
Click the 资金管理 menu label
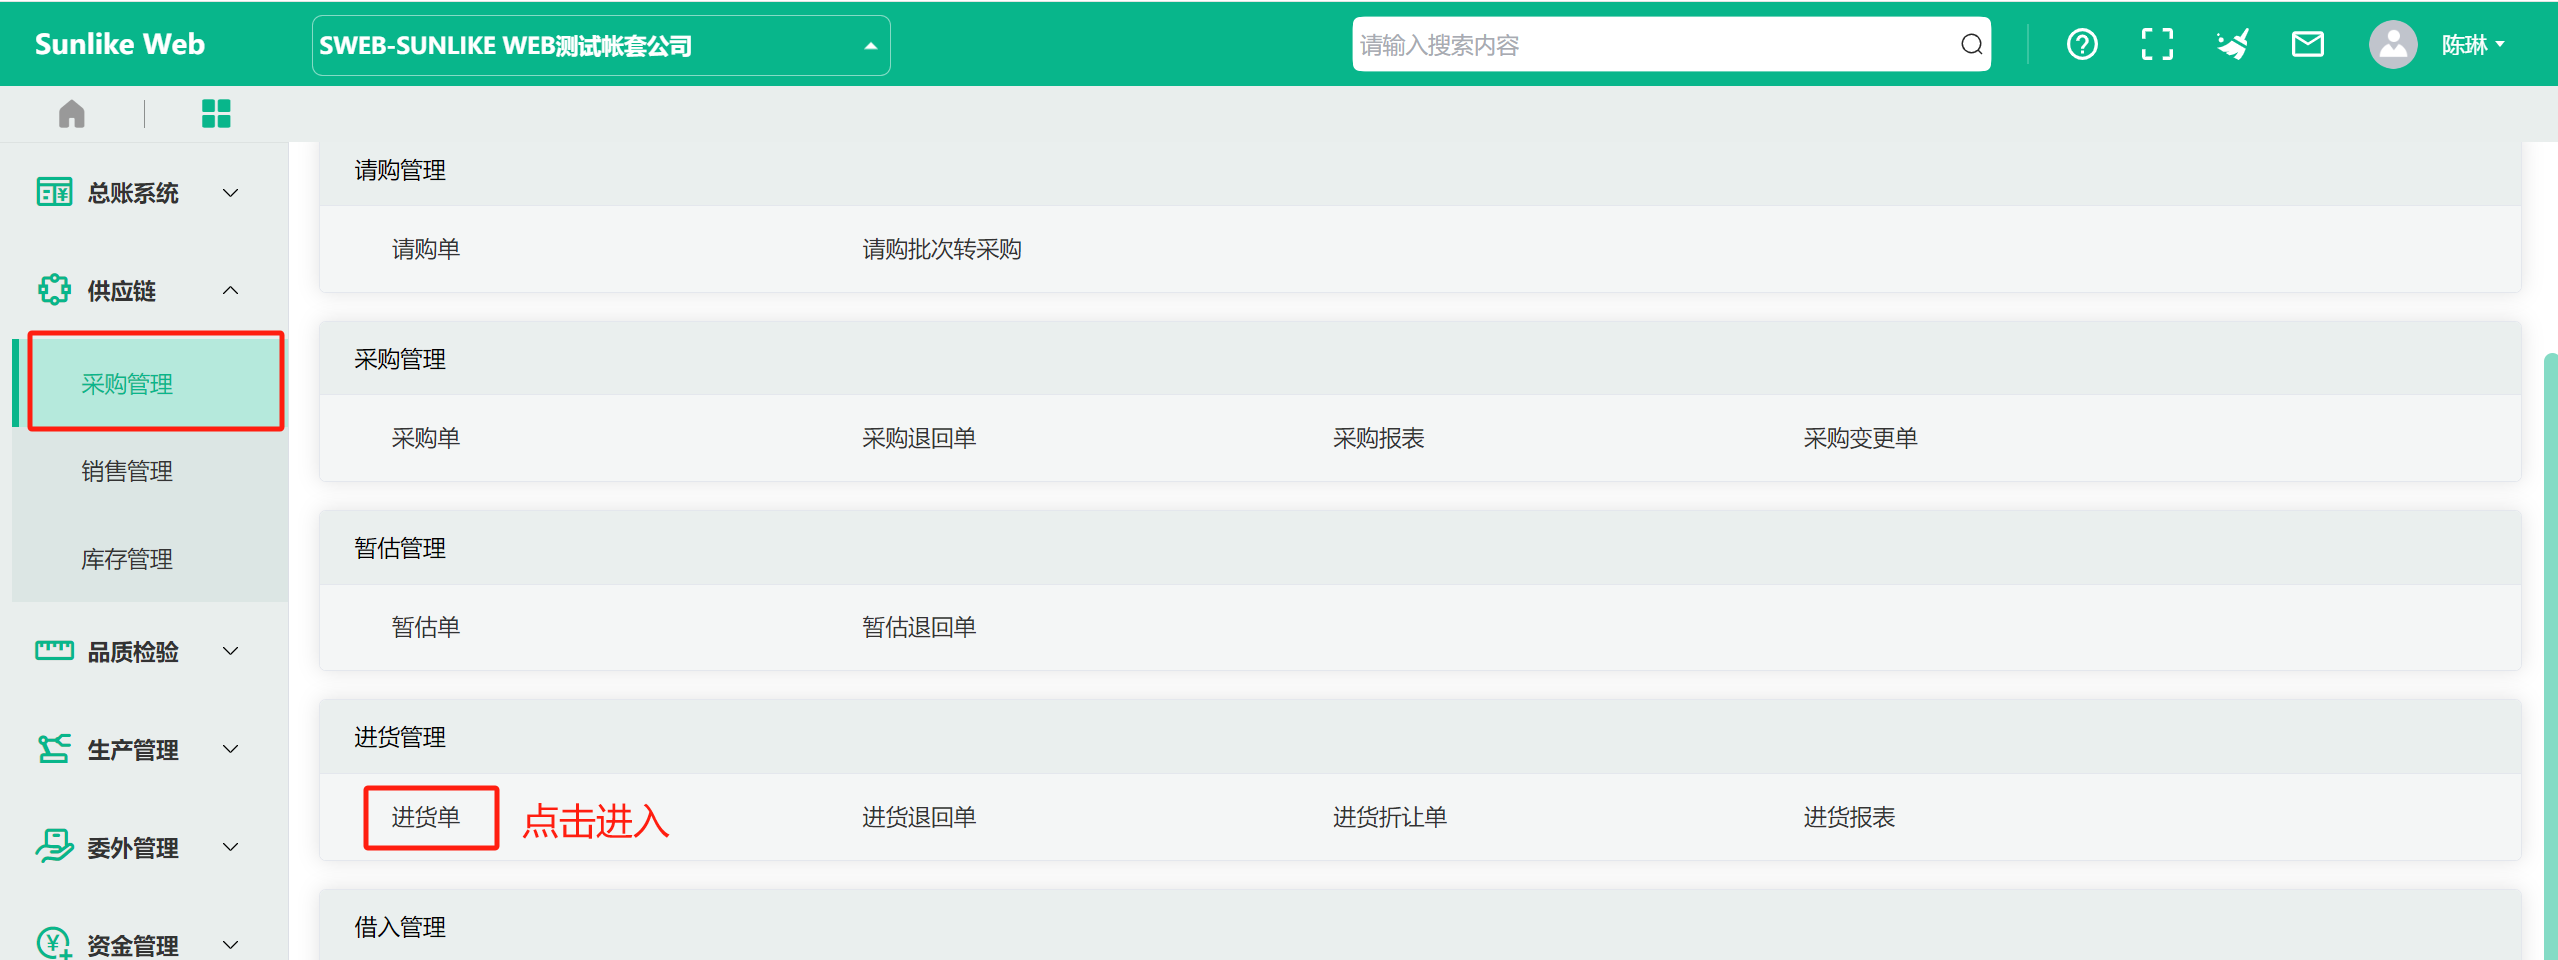[133, 945]
